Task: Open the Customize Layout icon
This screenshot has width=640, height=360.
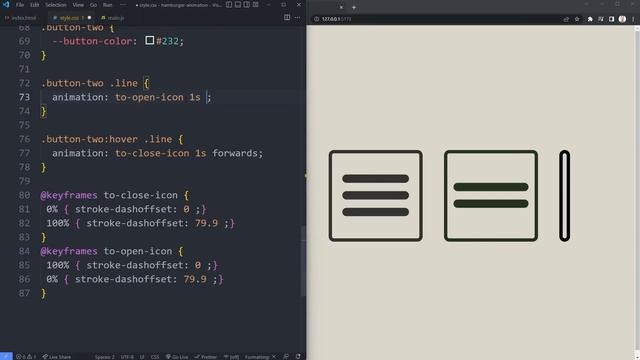Action: pyautogui.click(x=256, y=4)
